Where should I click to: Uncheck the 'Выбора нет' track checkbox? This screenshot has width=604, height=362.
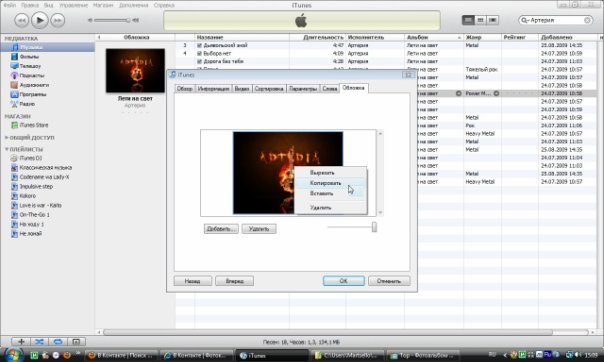coord(200,54)
